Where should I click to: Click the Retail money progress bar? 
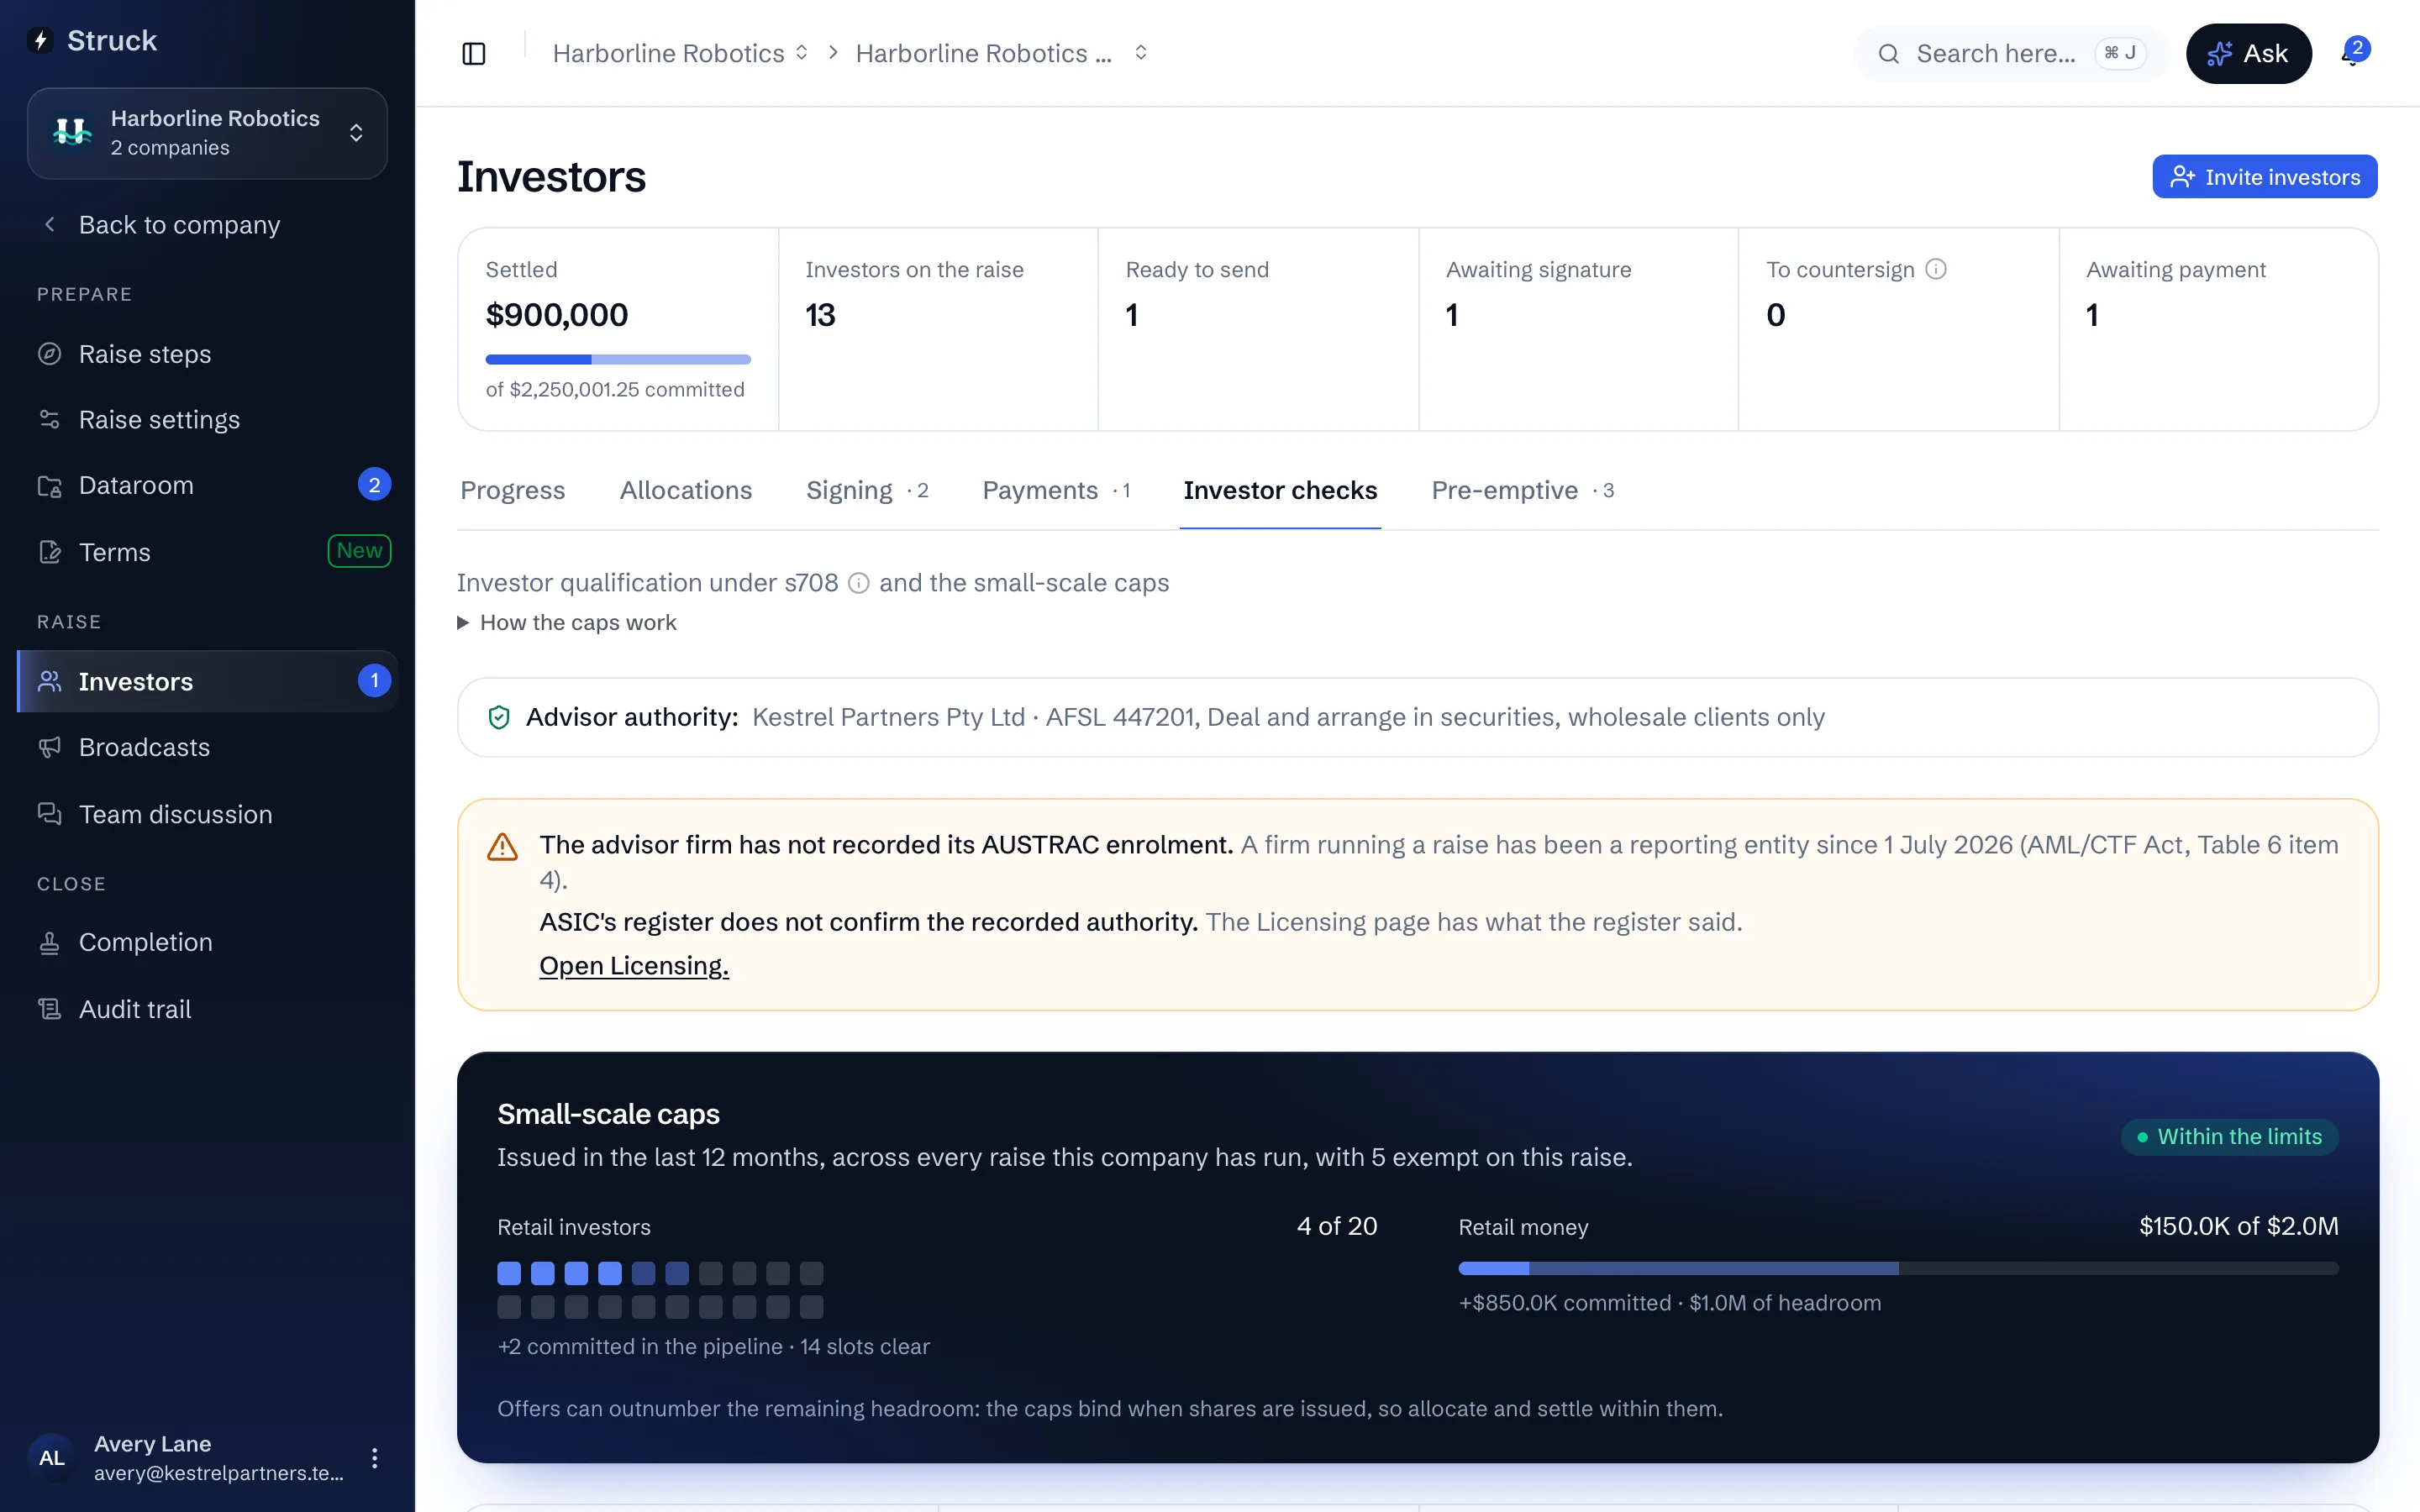[1898, 1268]
